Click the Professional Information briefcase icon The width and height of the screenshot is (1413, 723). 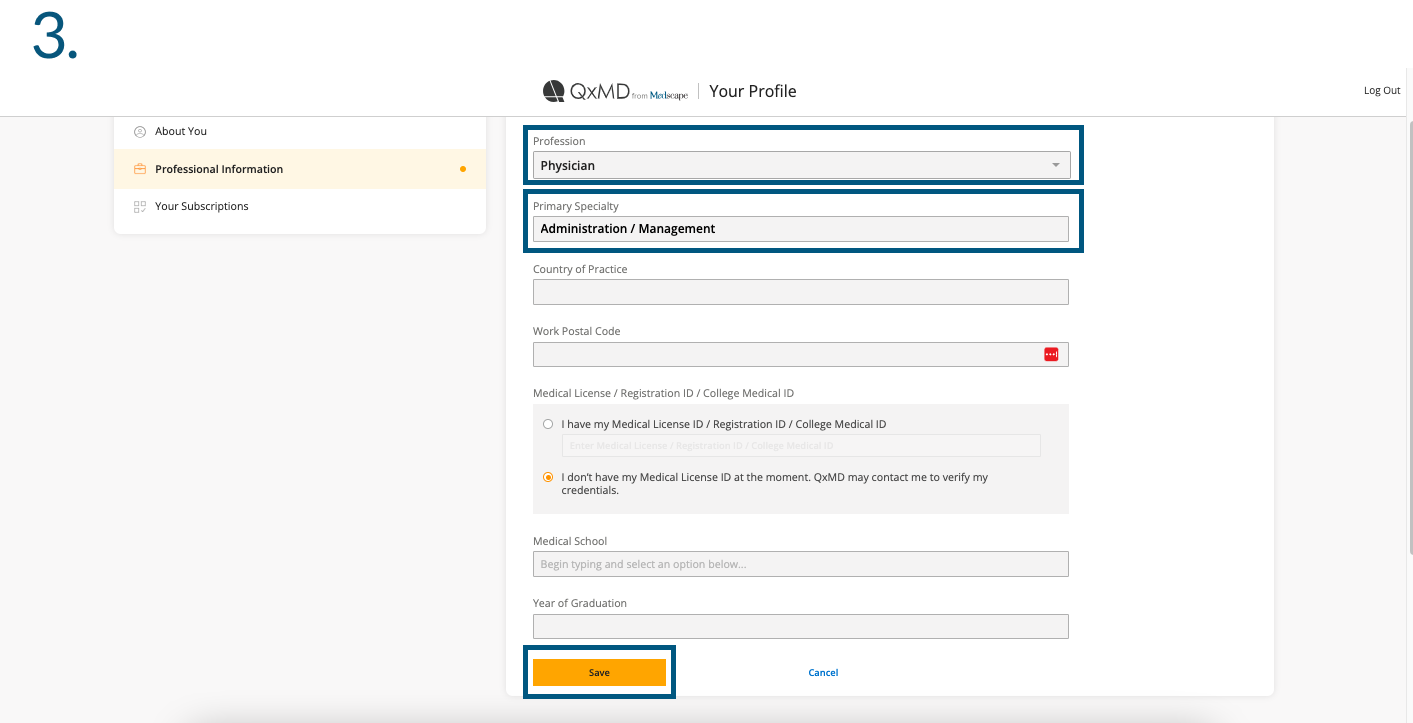coord(140,169)
